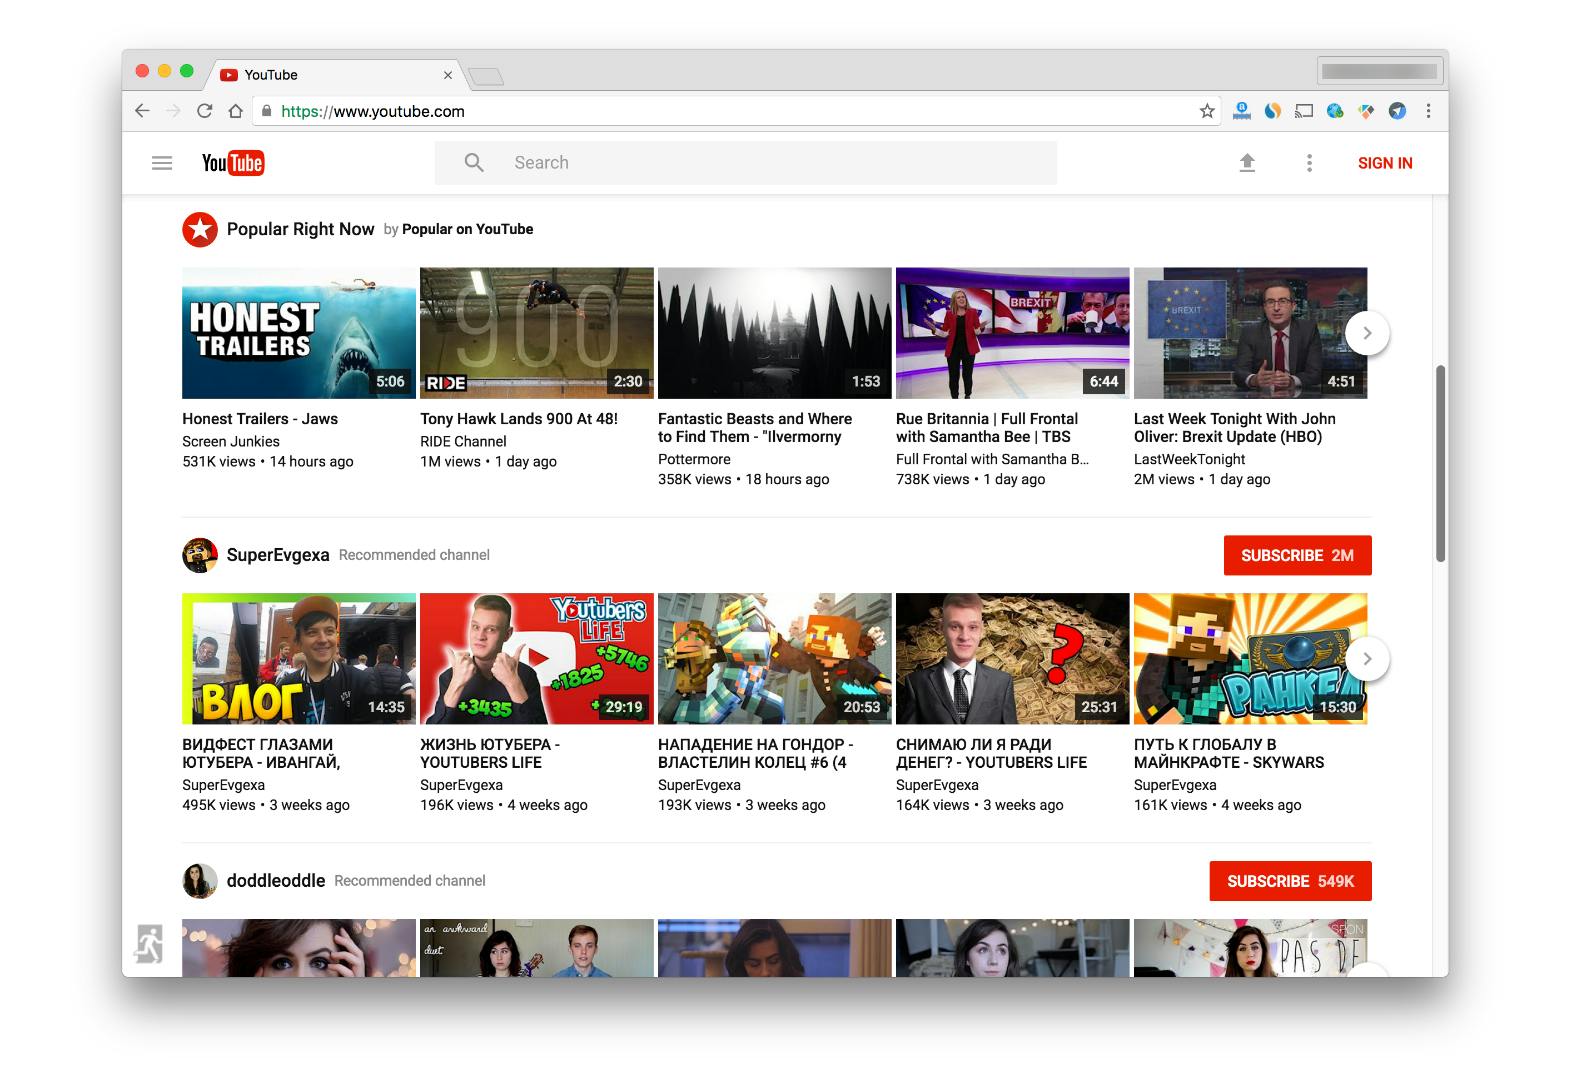The width and height of the screenshot is (1570, 1080).
Task: Click the Popular Right Now star avatar
Action: click(x=200, y=229)
